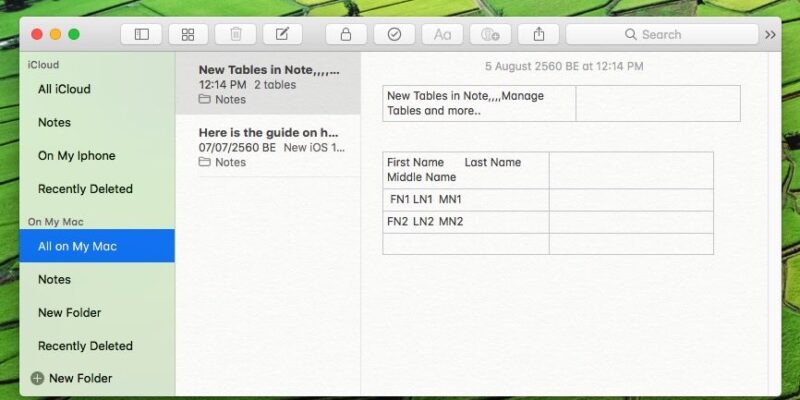Image resolution: width=800 pixels, height=400 pixels.
Task: Lock this note with padlock icon
Action: click(x=346, y=34)
